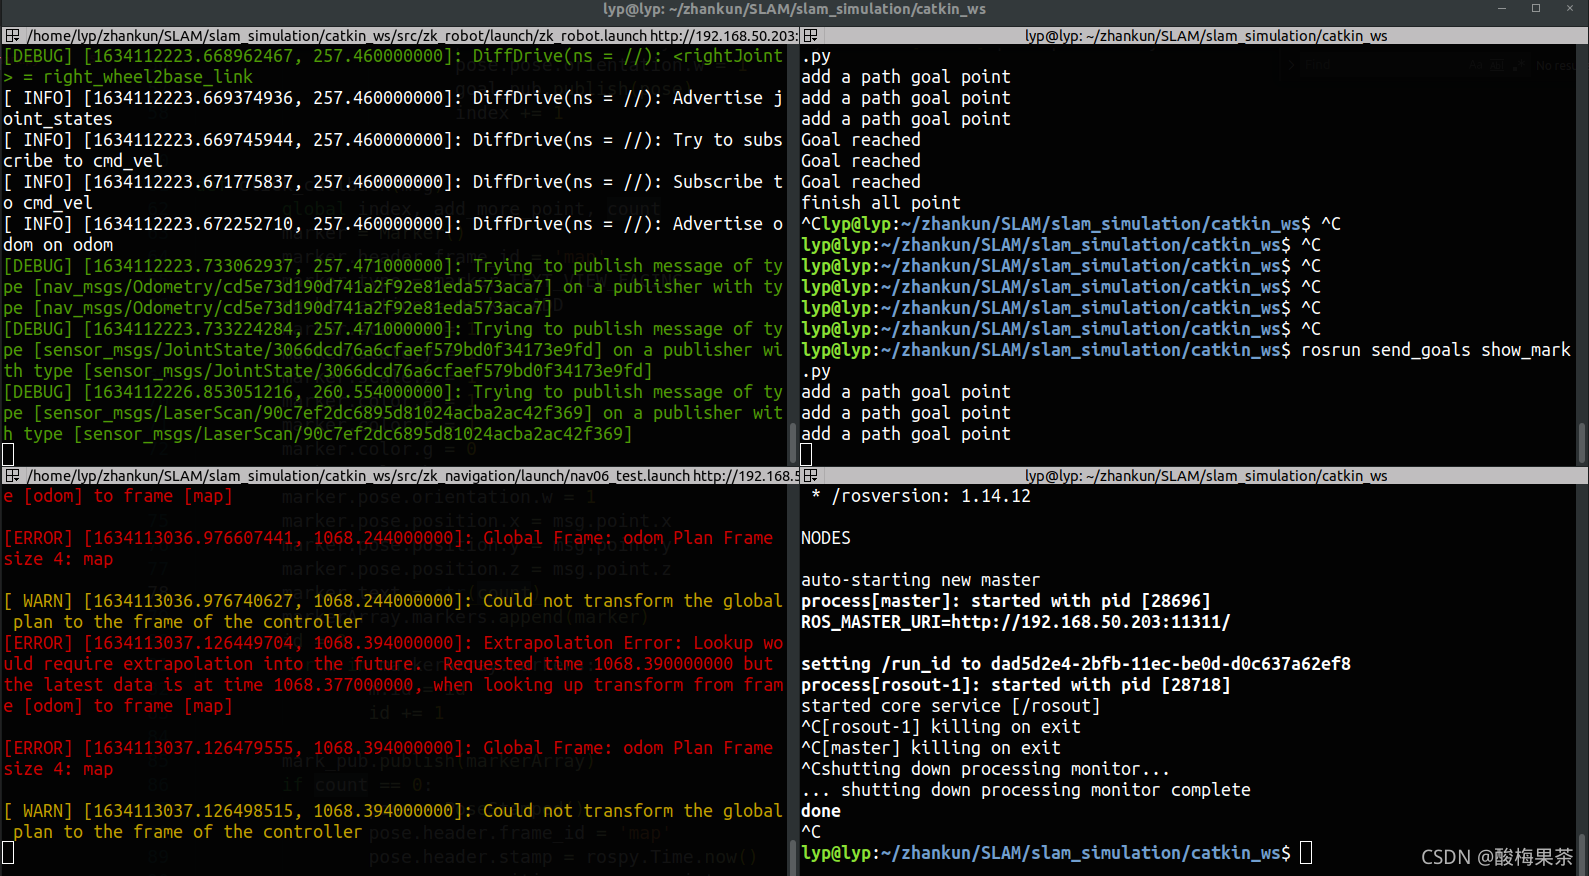Maximize the terminal window

click(x=1535, y=8)
